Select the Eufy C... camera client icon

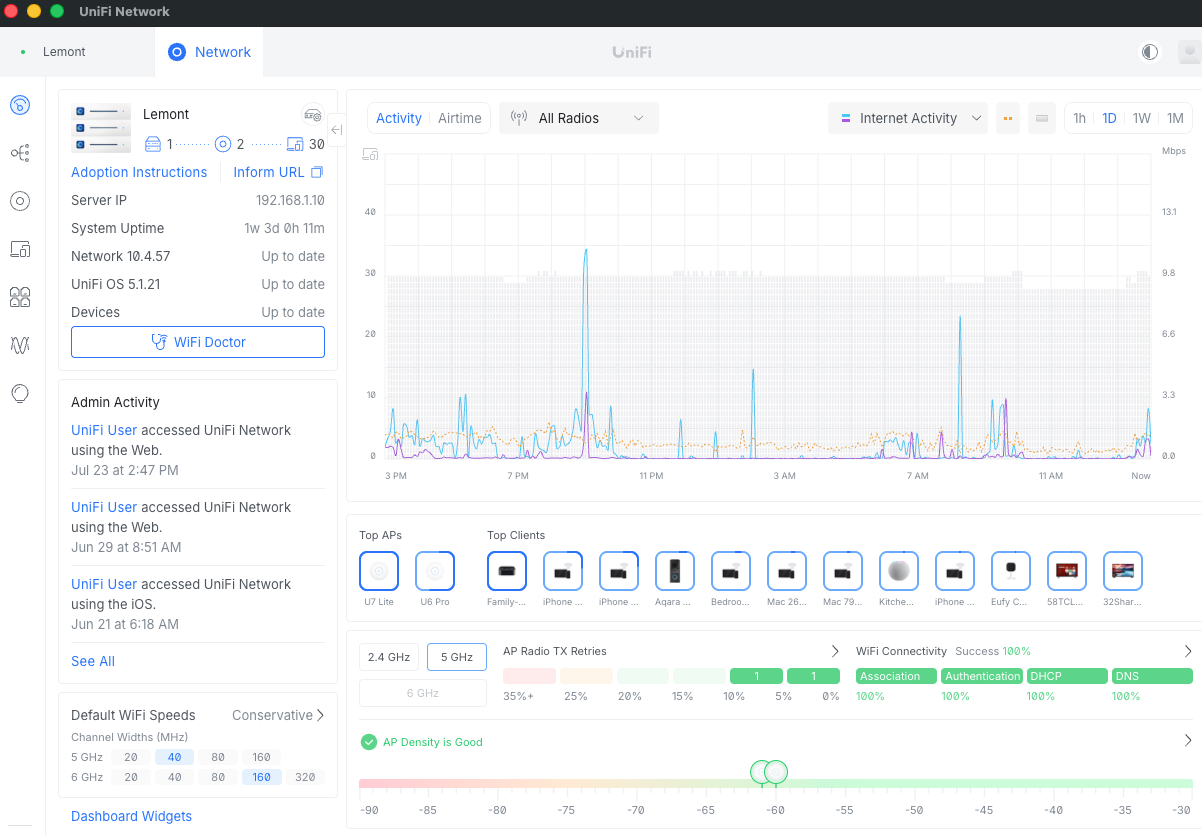(x=1011, y=571)
